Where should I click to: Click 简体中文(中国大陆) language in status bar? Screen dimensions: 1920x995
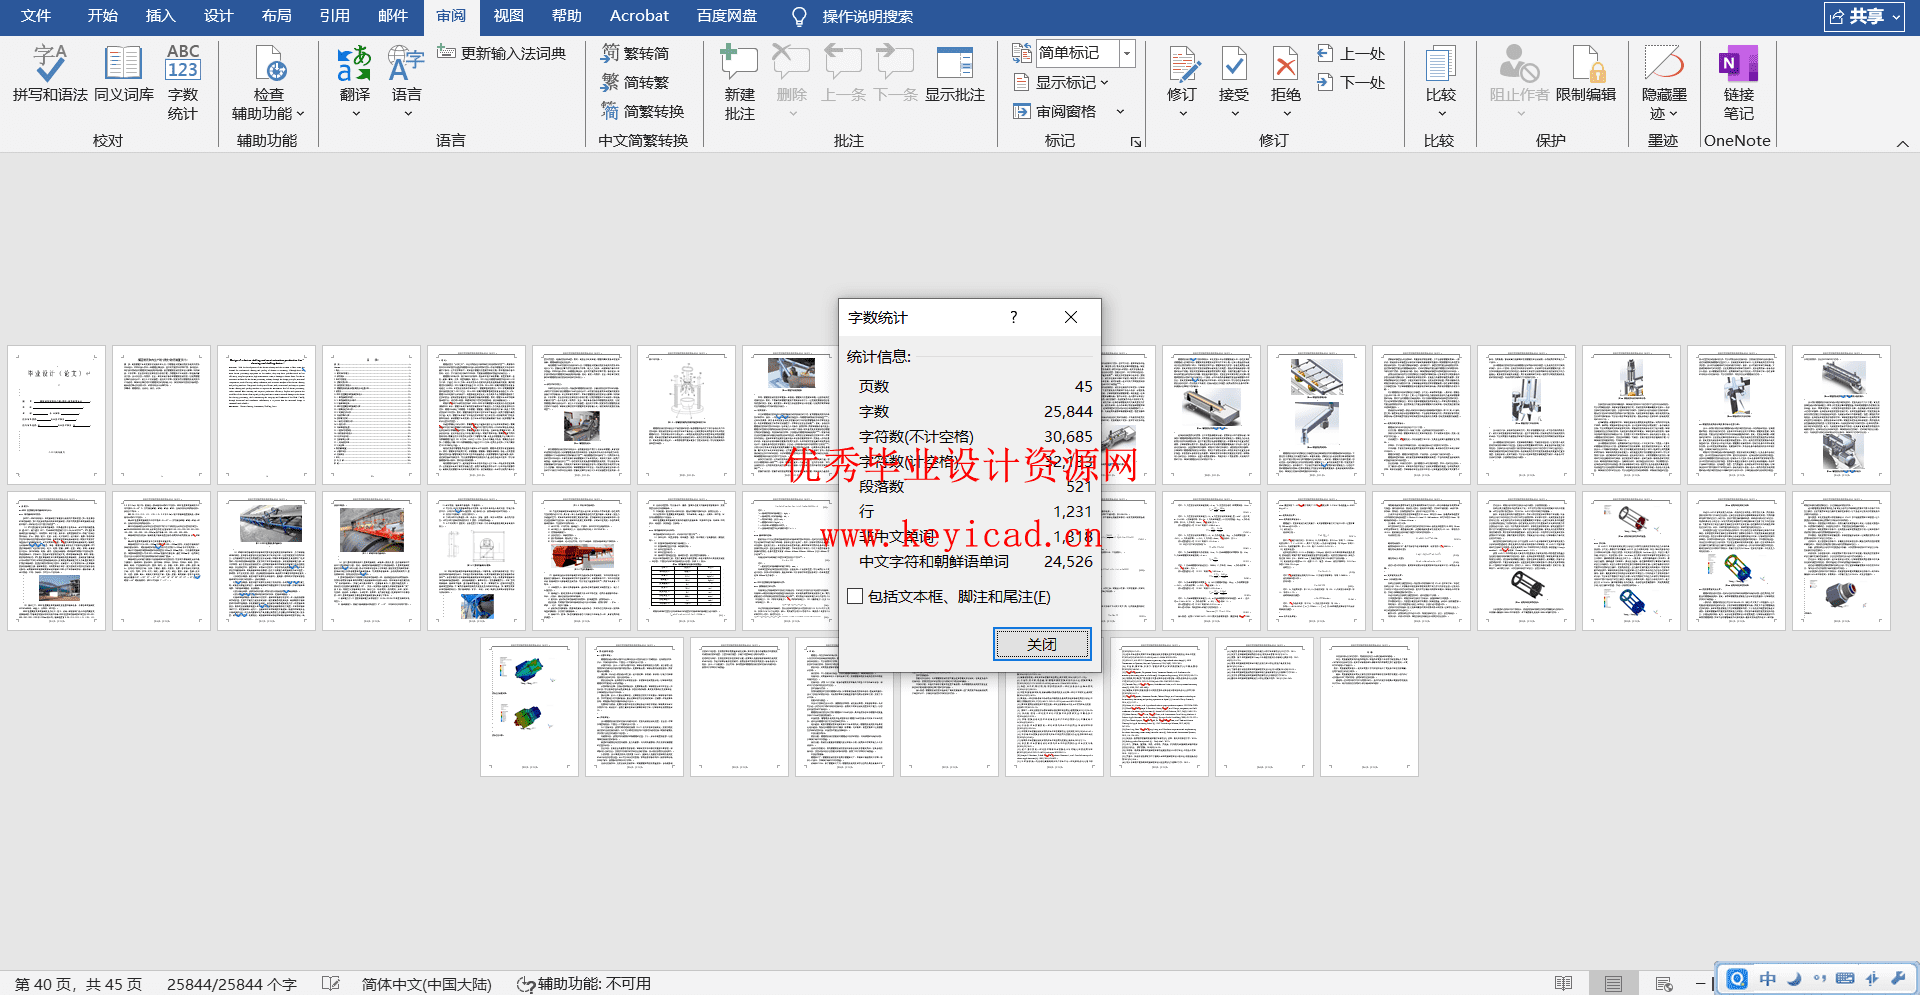coord(427,984)
